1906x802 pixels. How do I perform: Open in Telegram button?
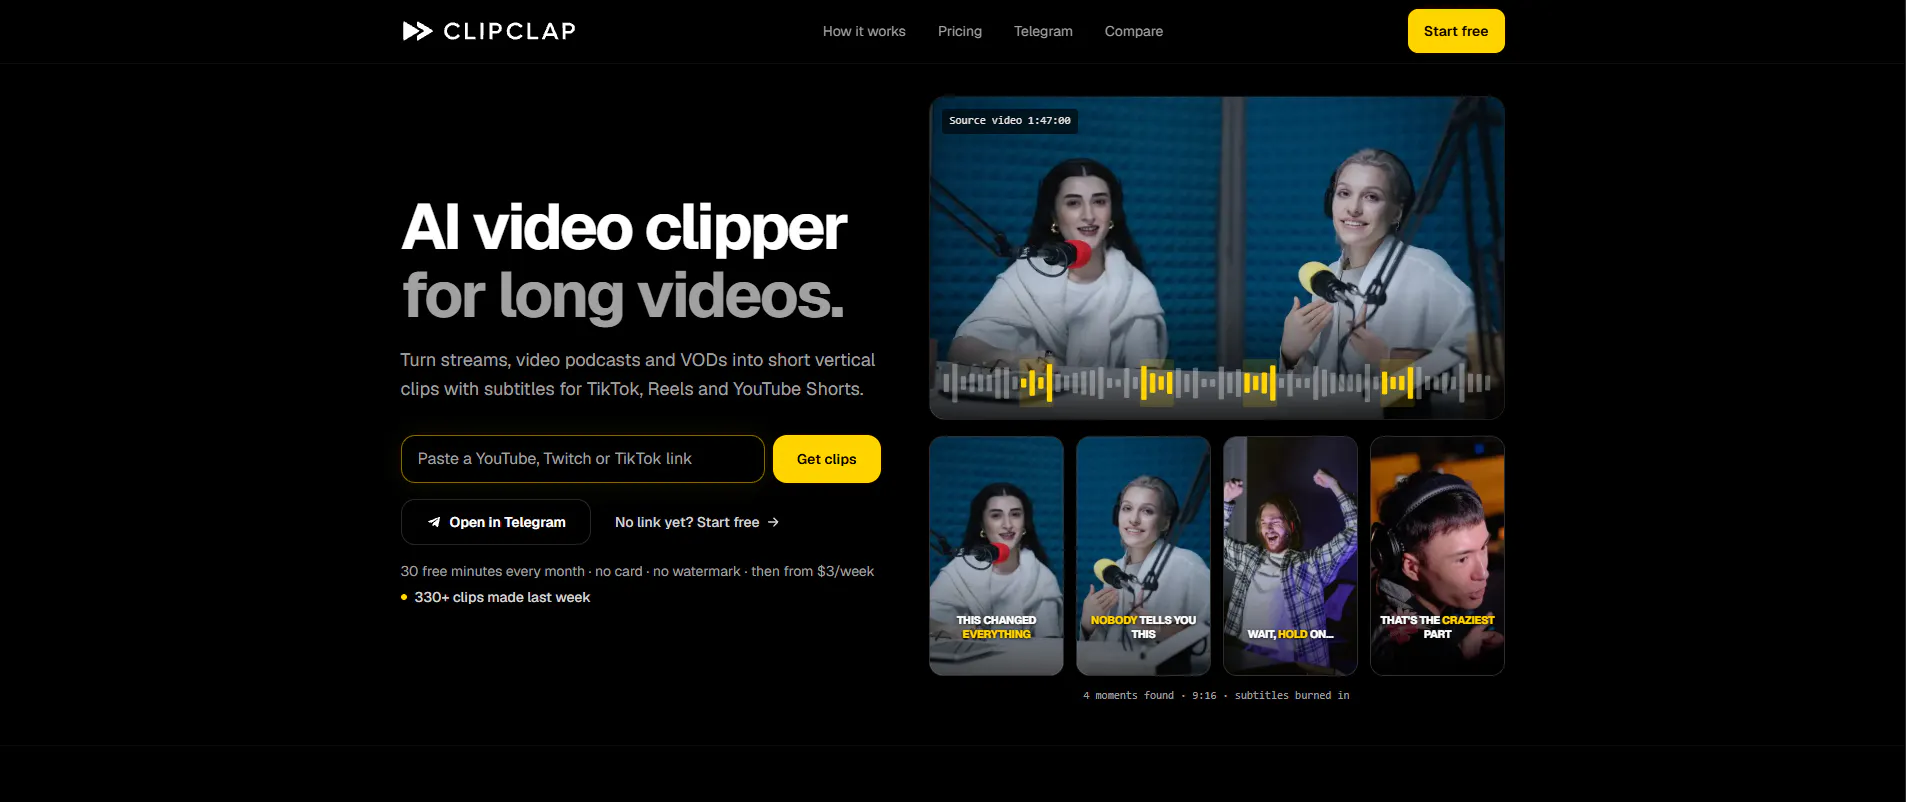point(496,522)
